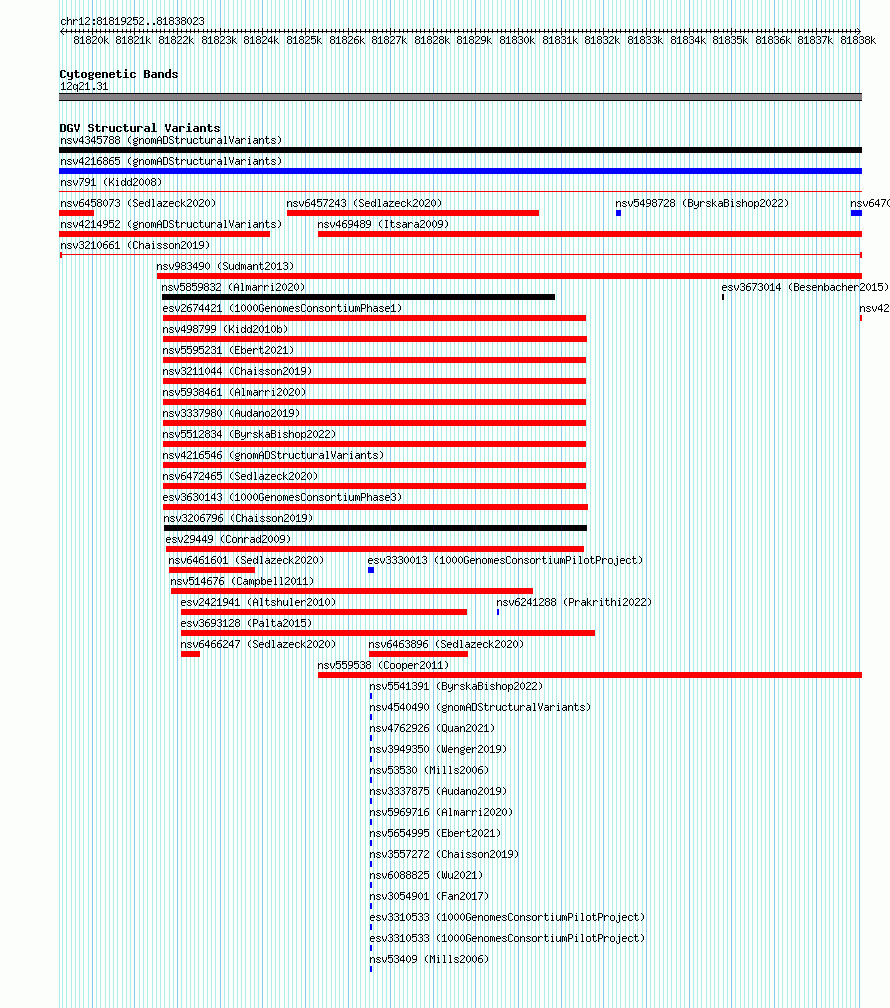The width and height of the screenshot is (890, 1008).
Task: Click the red bar under nsv6457243
Action: (x=413, y=213)
